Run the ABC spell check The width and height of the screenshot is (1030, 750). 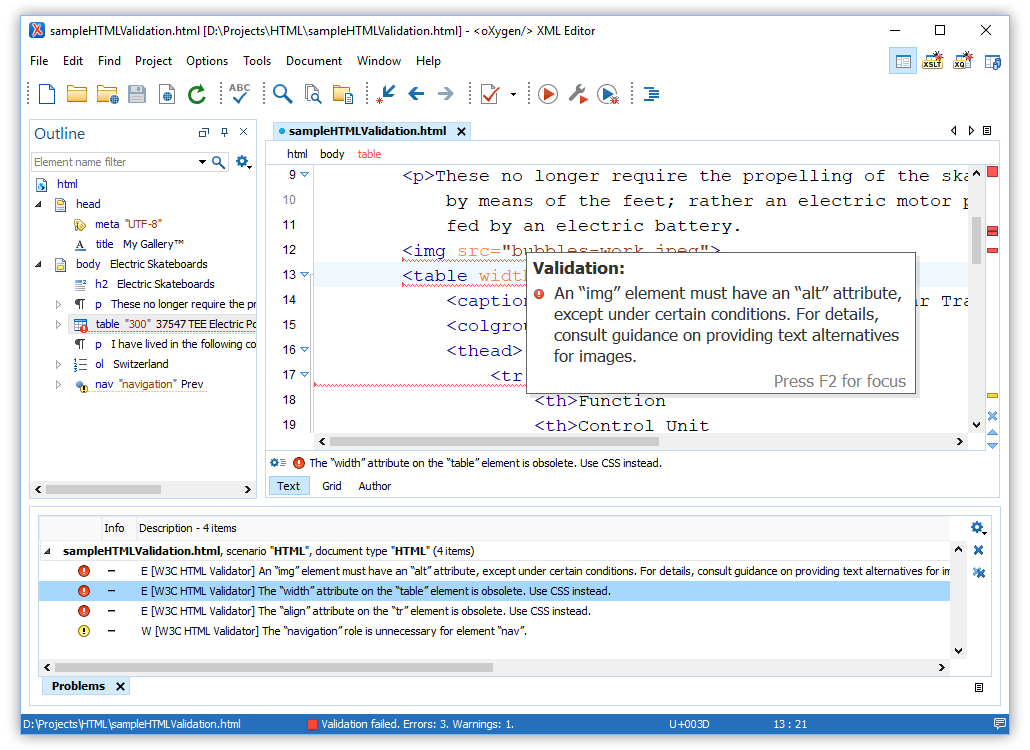coord(240,93)
